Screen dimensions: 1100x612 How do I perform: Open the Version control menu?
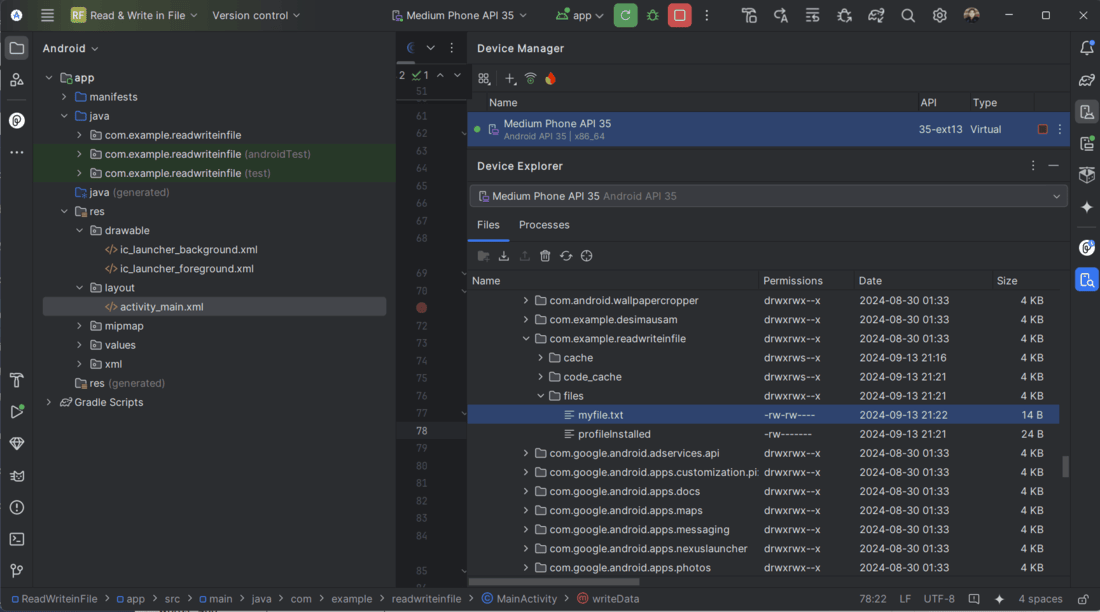click(256, 16)
